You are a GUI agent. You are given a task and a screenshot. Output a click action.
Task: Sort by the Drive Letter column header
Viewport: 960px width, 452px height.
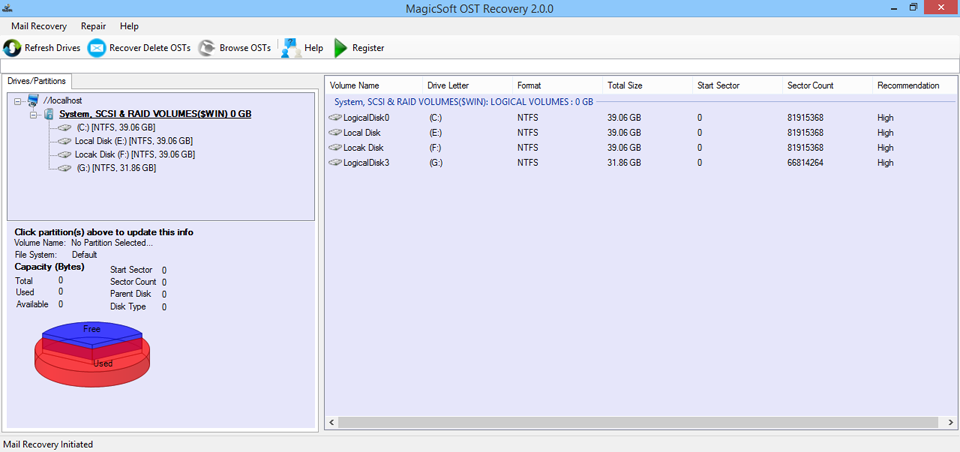click(468, 86)
